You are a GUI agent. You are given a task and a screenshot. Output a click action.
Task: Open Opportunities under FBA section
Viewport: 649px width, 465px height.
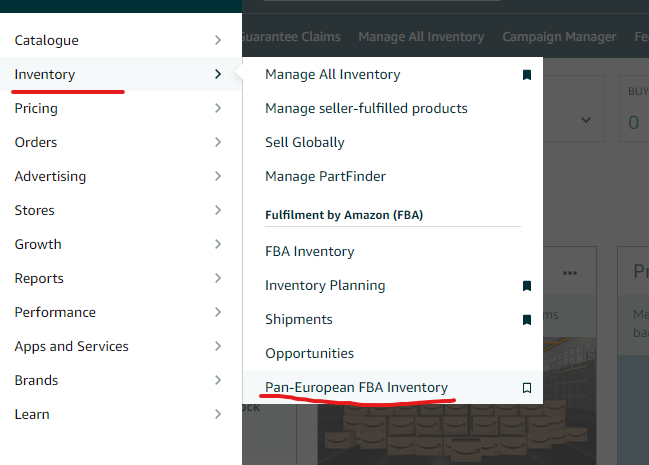310,354
